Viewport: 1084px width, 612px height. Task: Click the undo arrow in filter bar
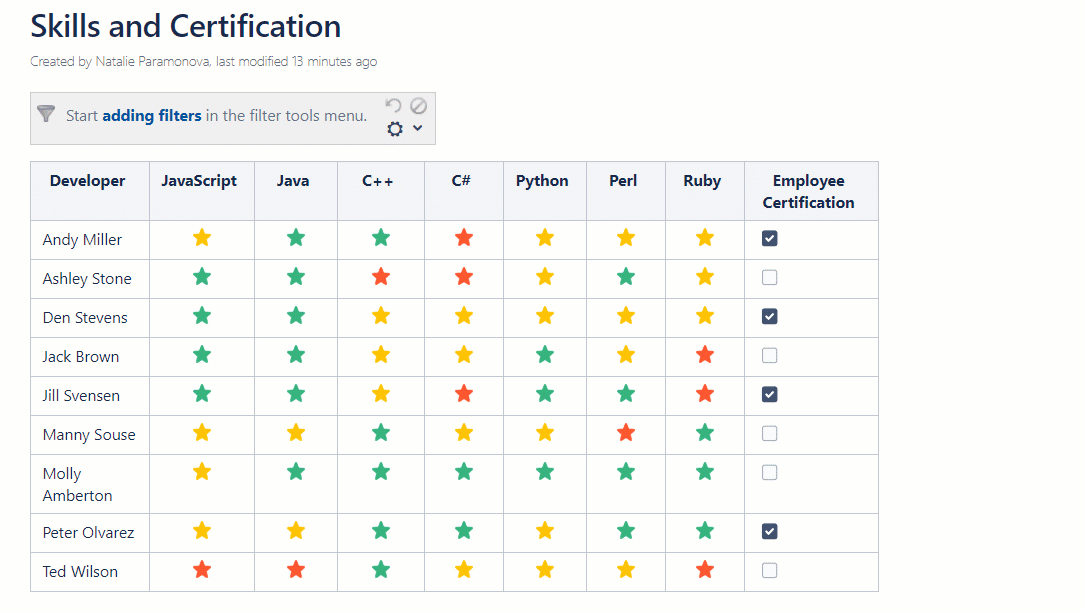tap(394, 105)
